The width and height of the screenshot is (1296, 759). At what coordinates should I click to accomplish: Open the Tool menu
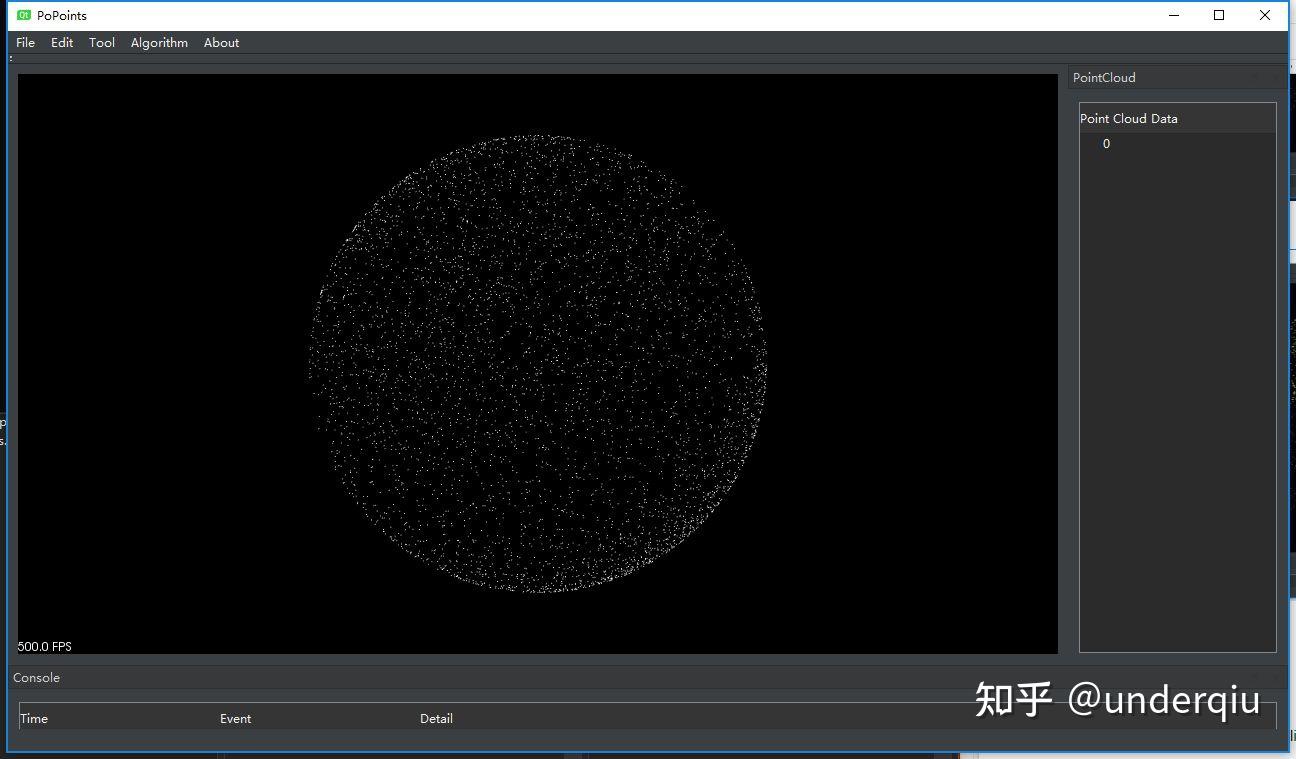(x=101, y=42)
